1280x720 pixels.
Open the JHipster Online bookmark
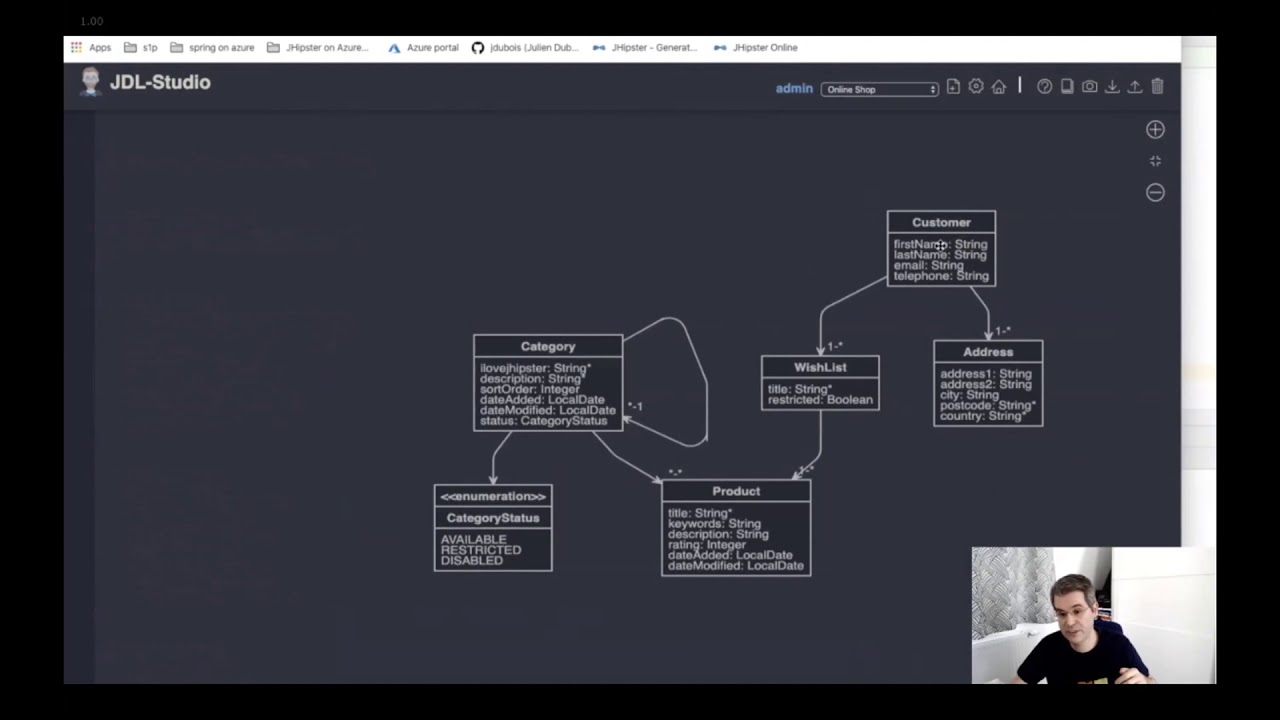[x=756, y=47]
